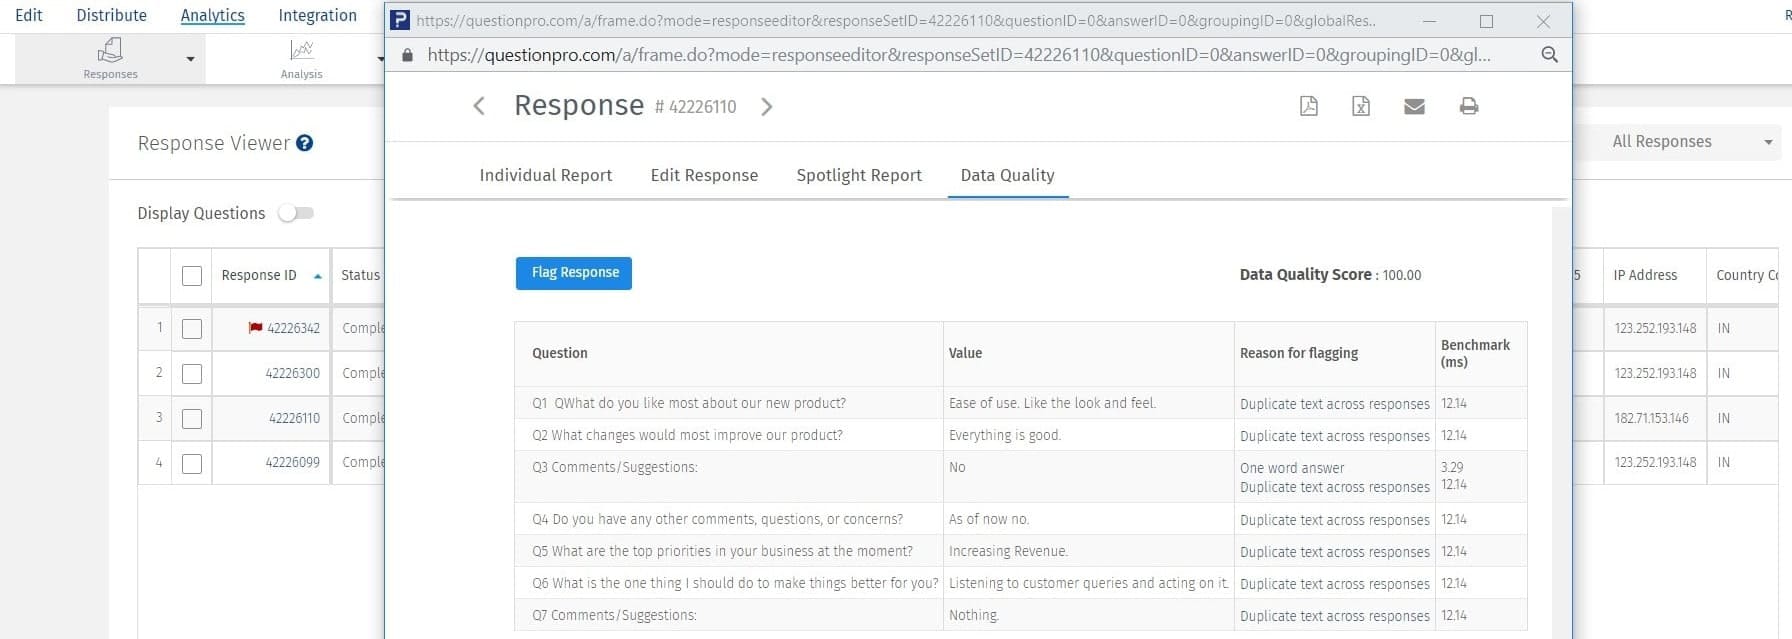
Task: Click Data Quality Score value 100.00
Action: pyautogui.click(x=1401, y=275)
